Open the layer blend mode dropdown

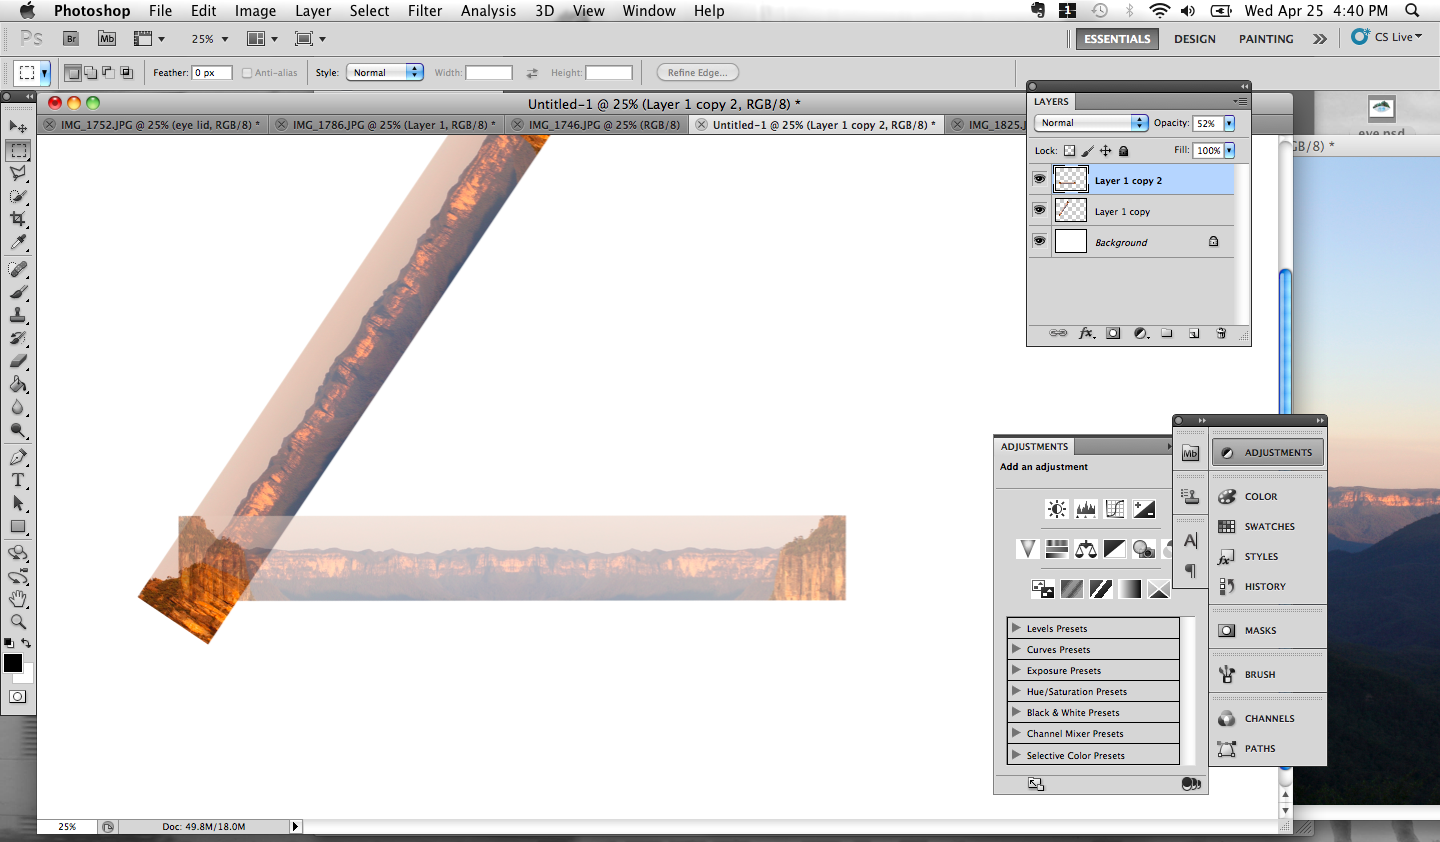pyautogui.click(x=1090, y=123)
